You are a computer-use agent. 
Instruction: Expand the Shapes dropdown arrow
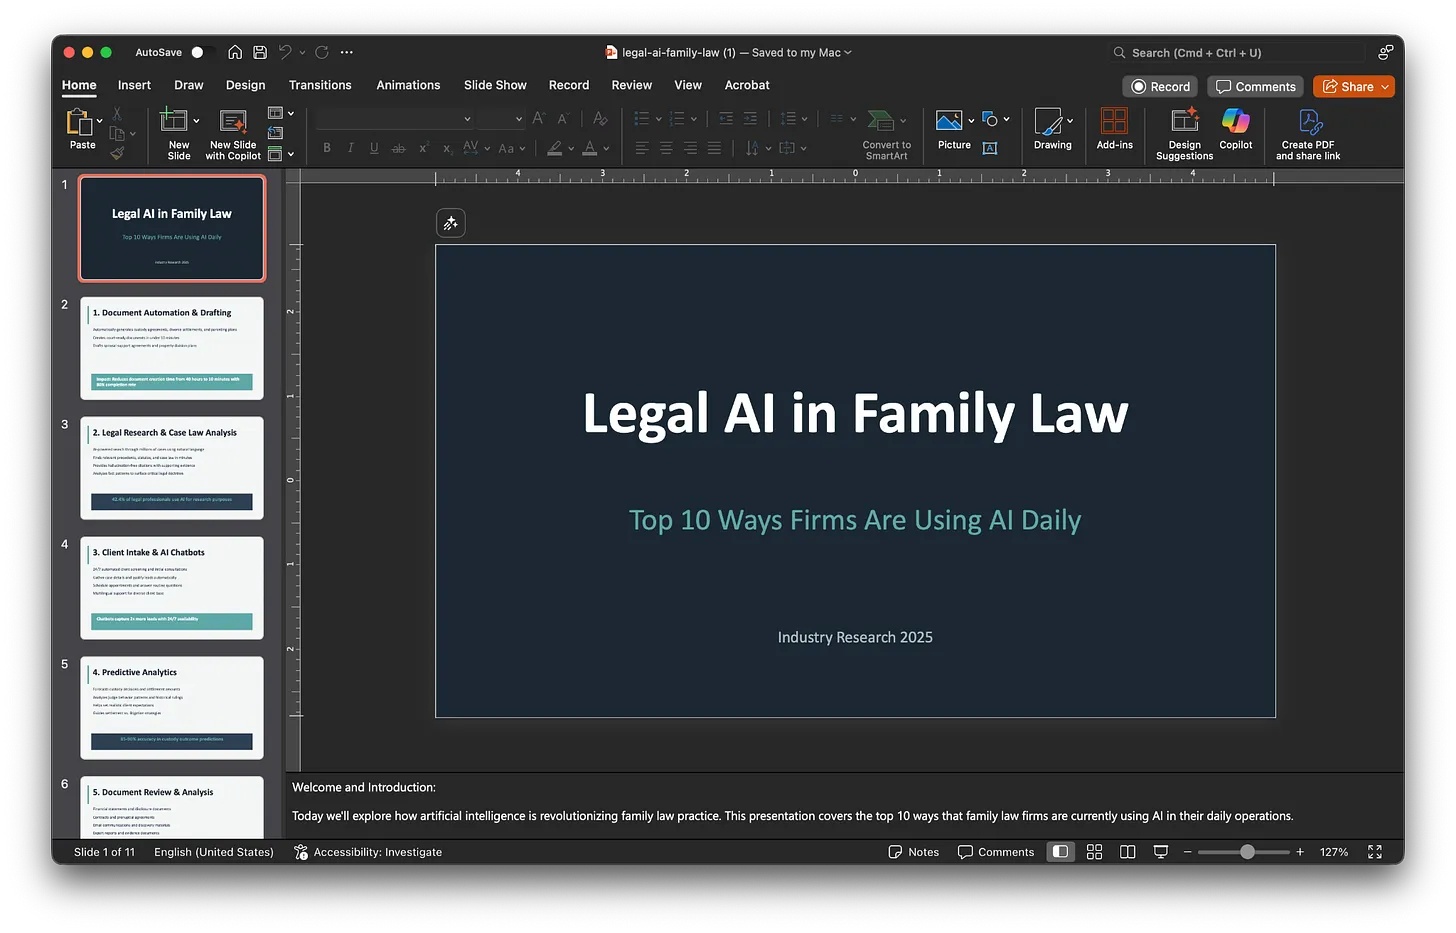1006,120
